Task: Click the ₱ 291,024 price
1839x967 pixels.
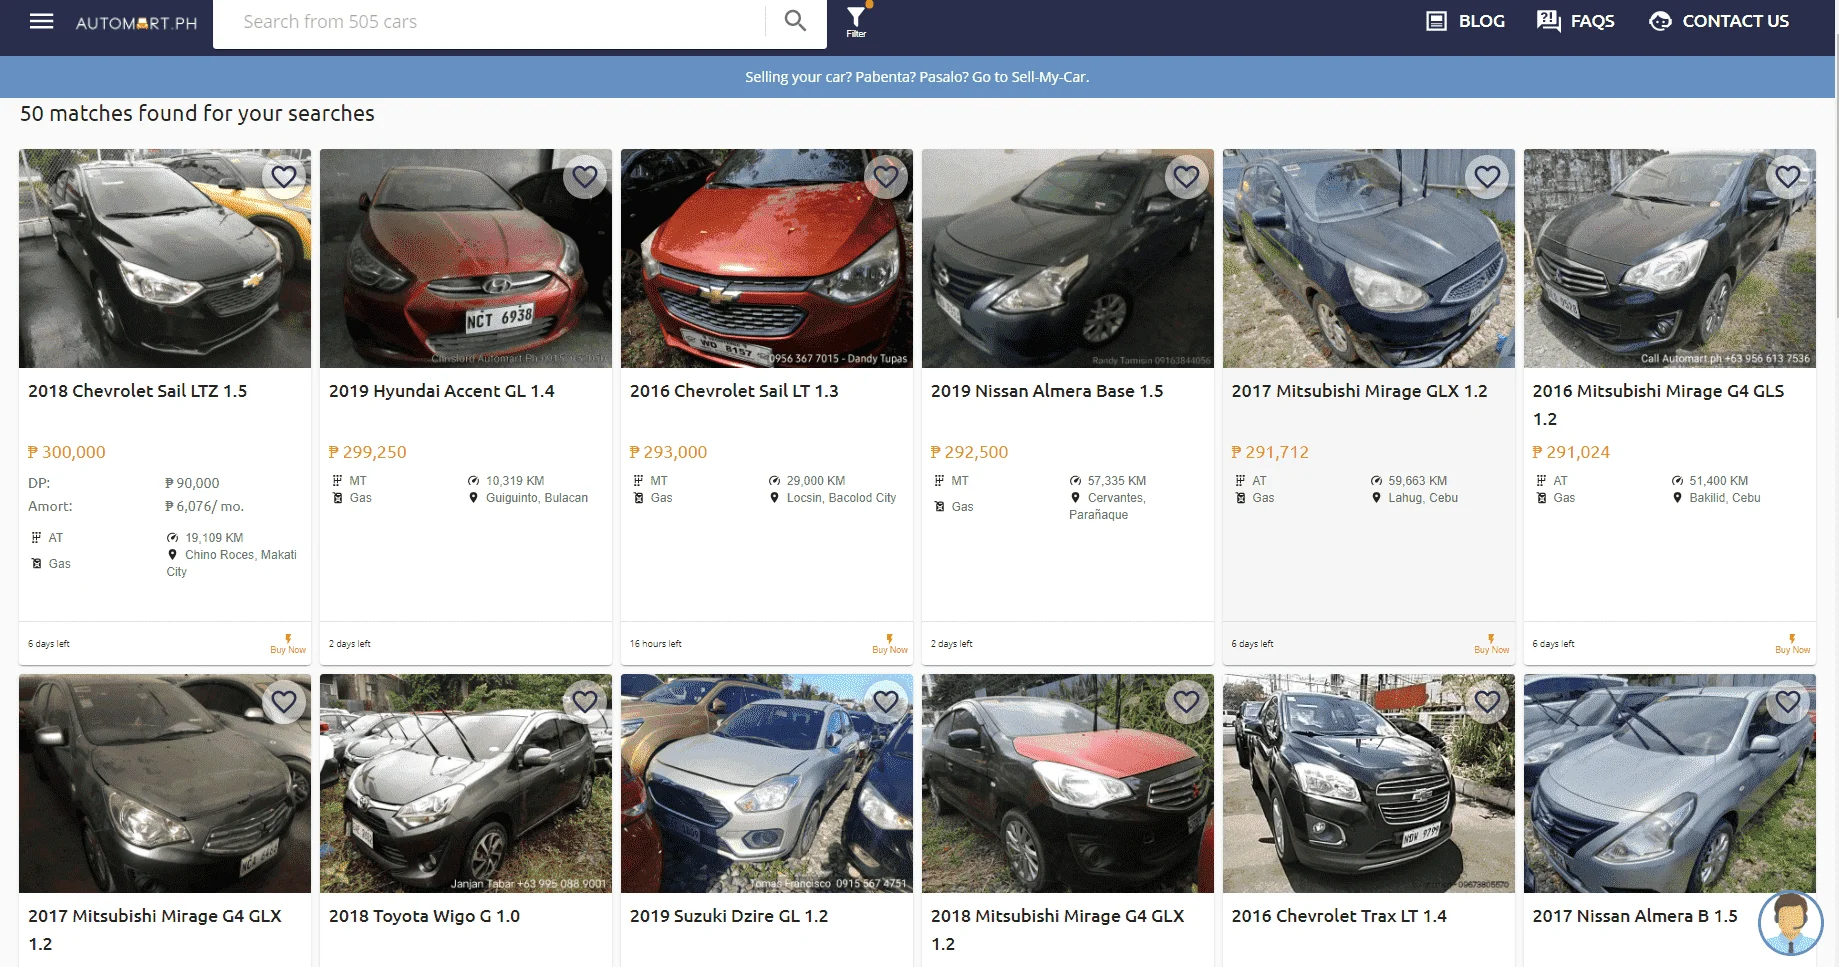Action: click(x=1572, y=452)
